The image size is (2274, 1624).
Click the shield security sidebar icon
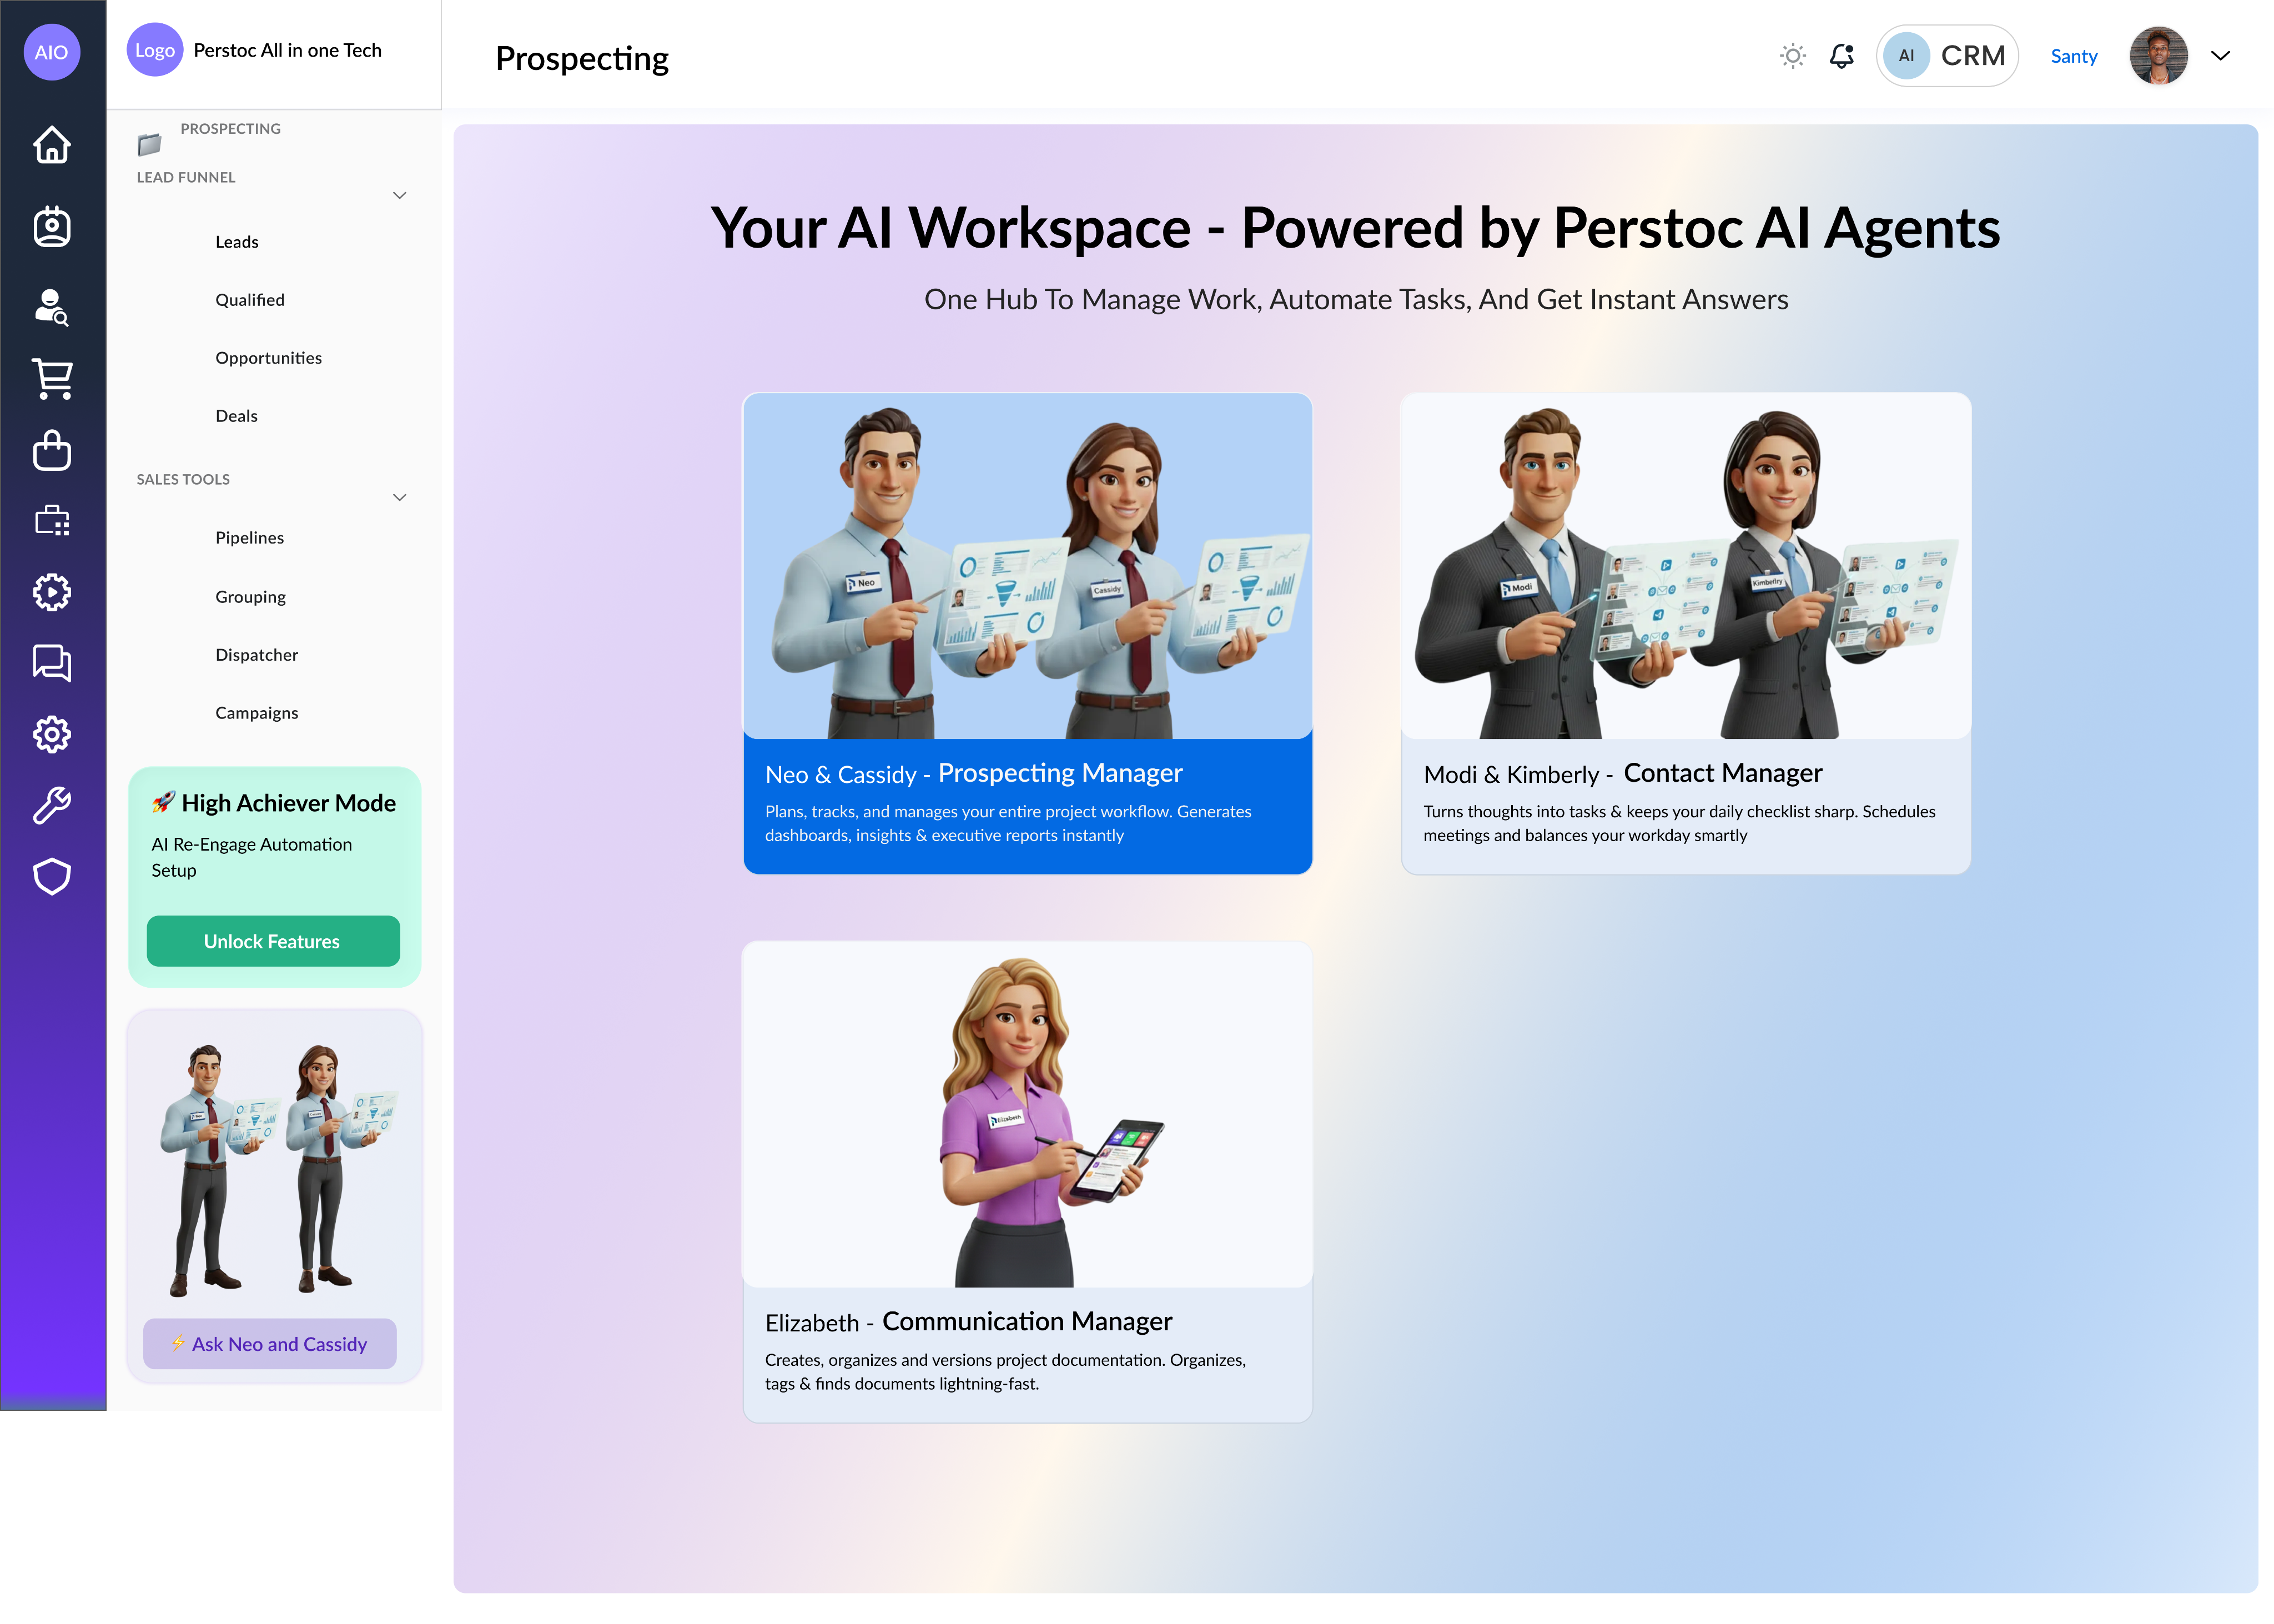pyautogui.click(x=52, y=877)
